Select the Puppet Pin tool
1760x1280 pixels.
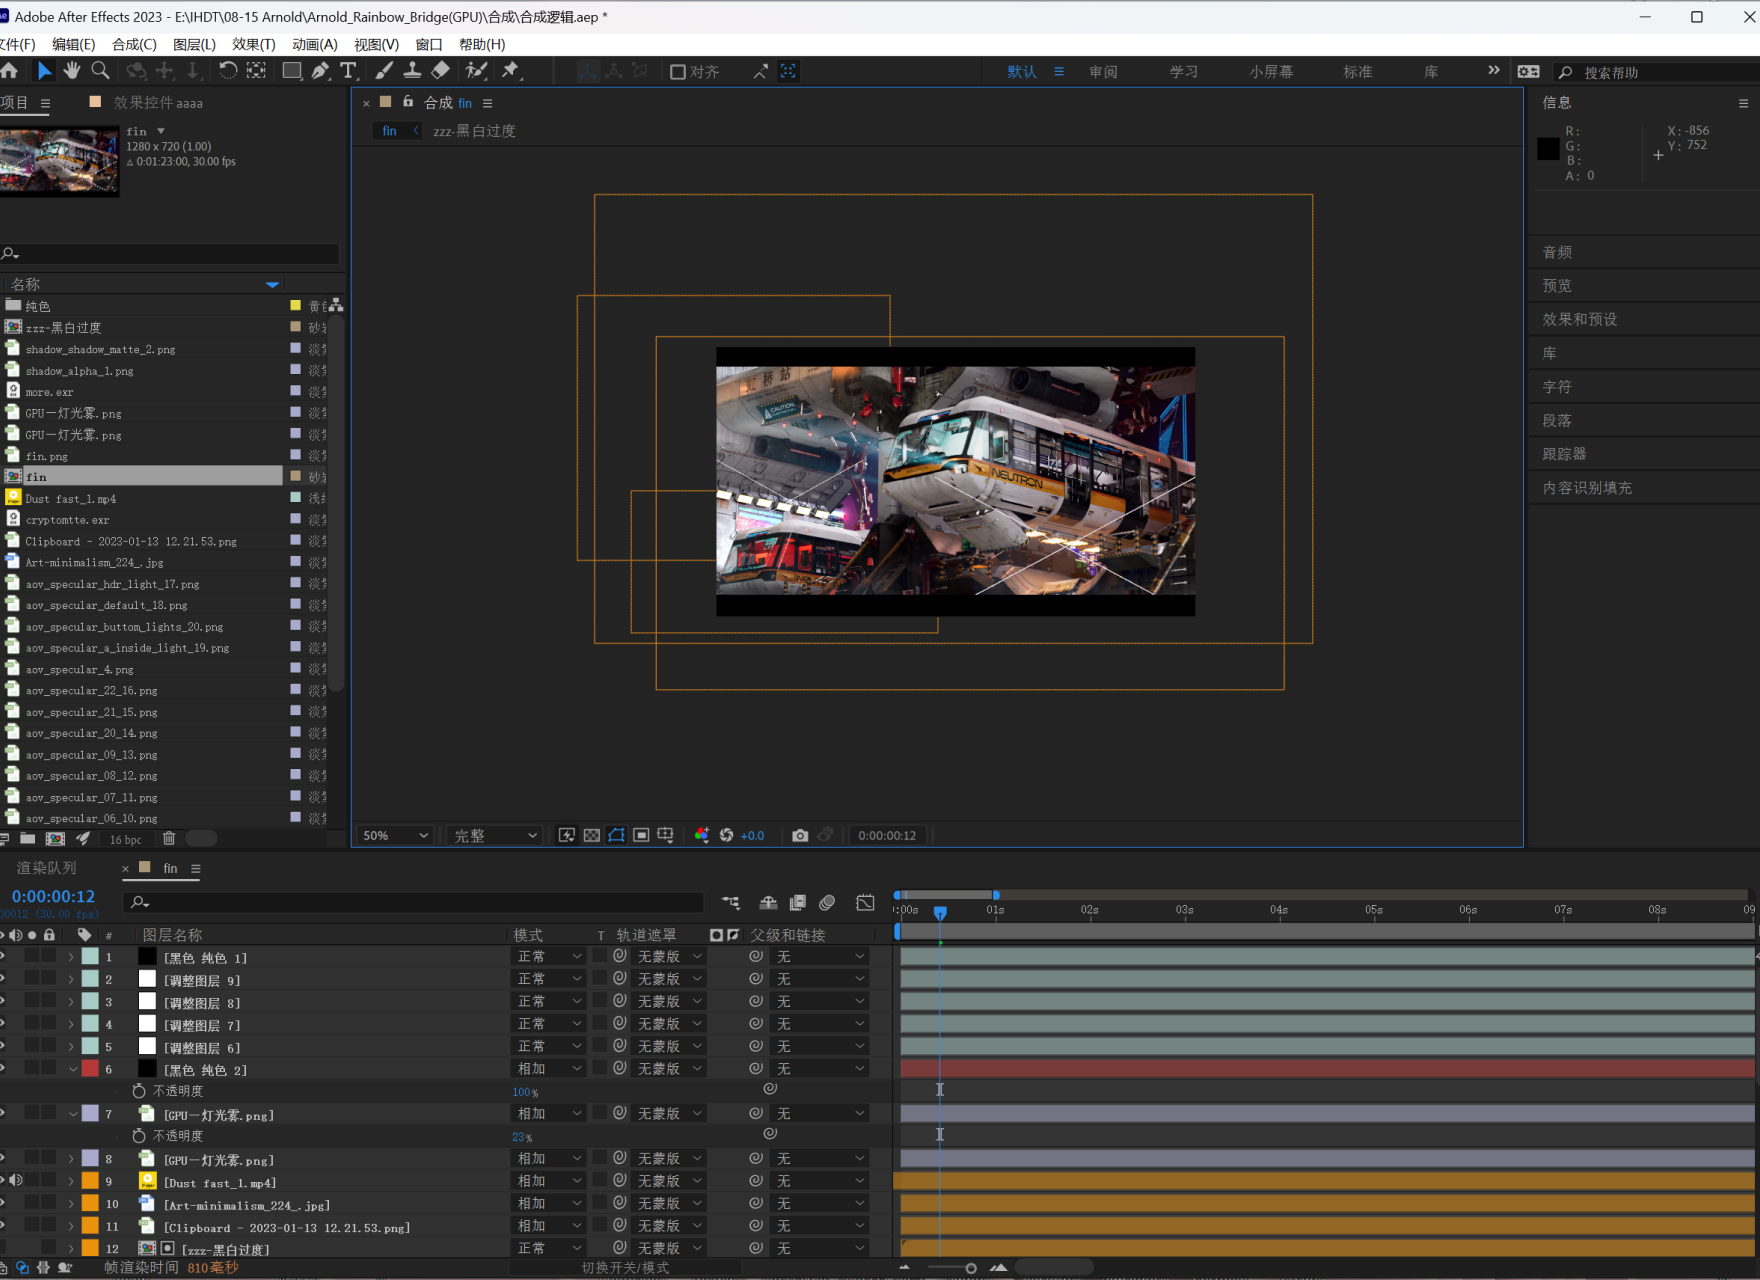[511, 71]
